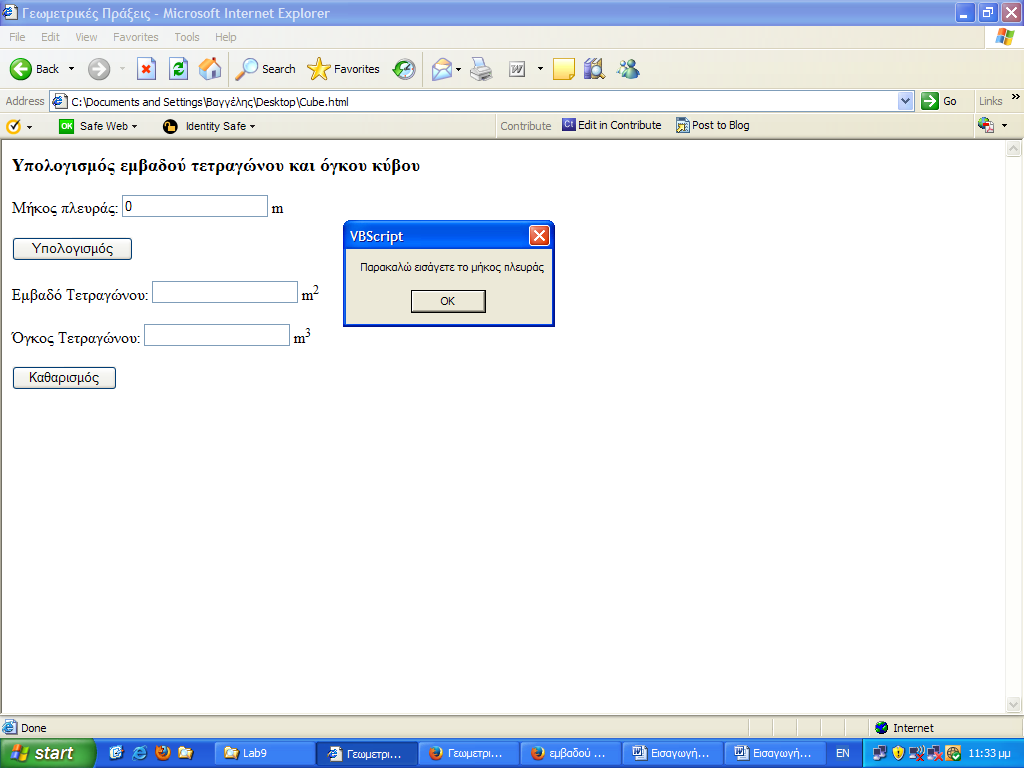This screenshot has width=1024, height=768.
Task: Click the Καθαρισμός button
Action: click(64, 378)
